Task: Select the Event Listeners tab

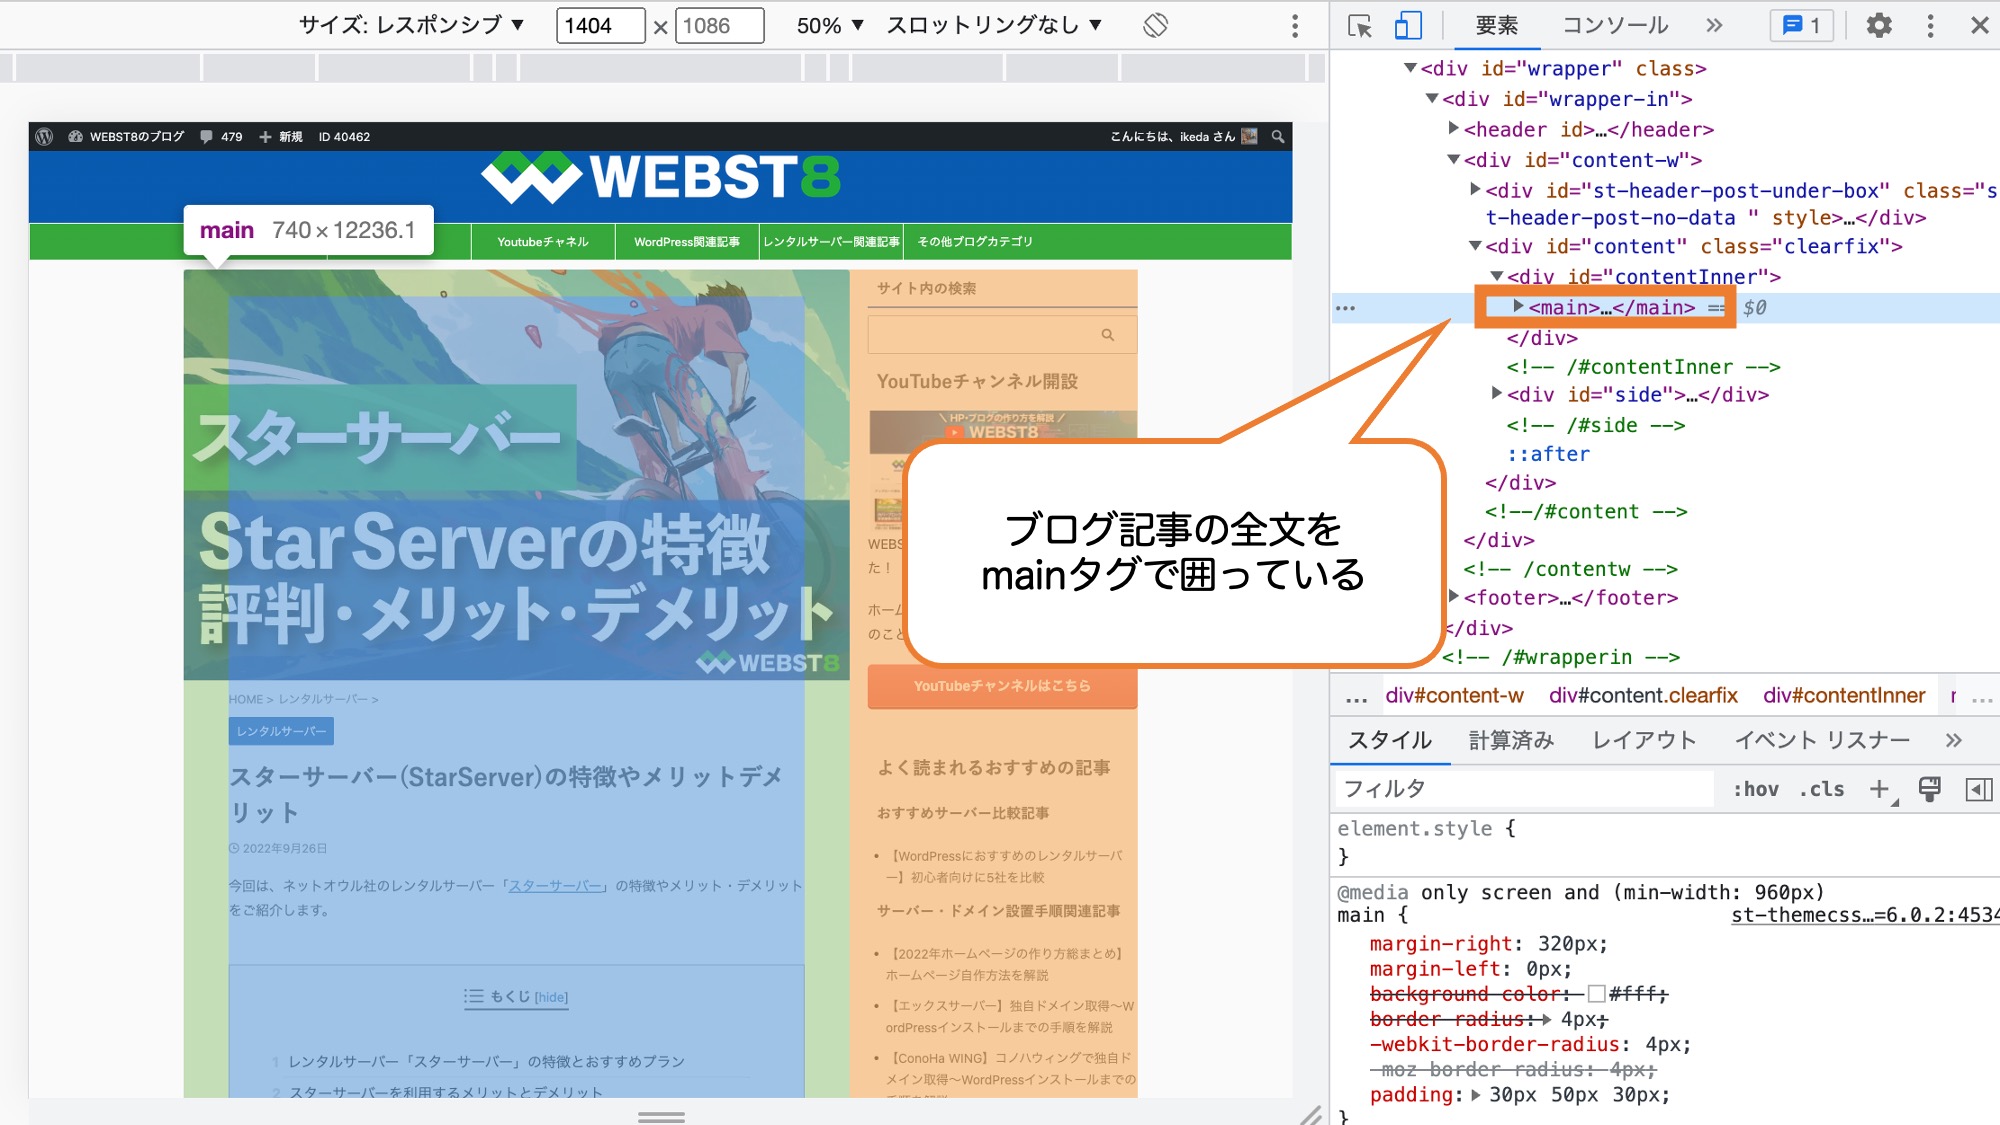Action: 1822,740
